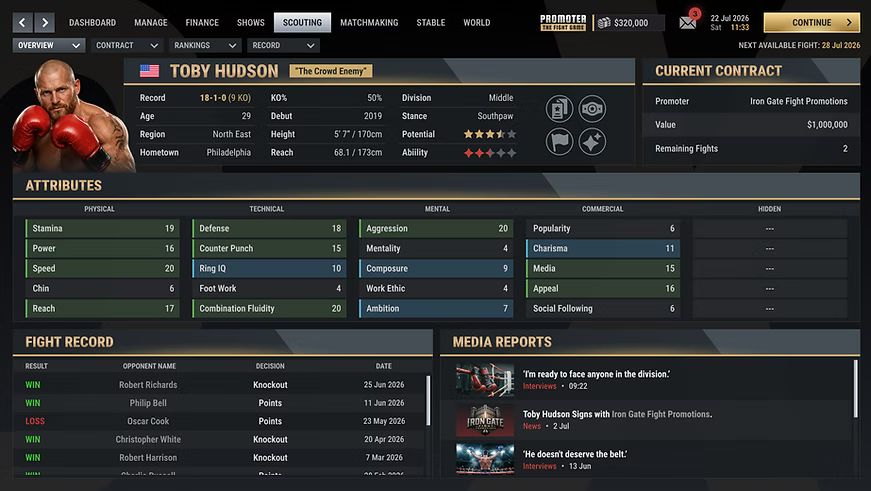Click the cash stack money icon
The height and width of the screenshot is (491, 871).
604,23
